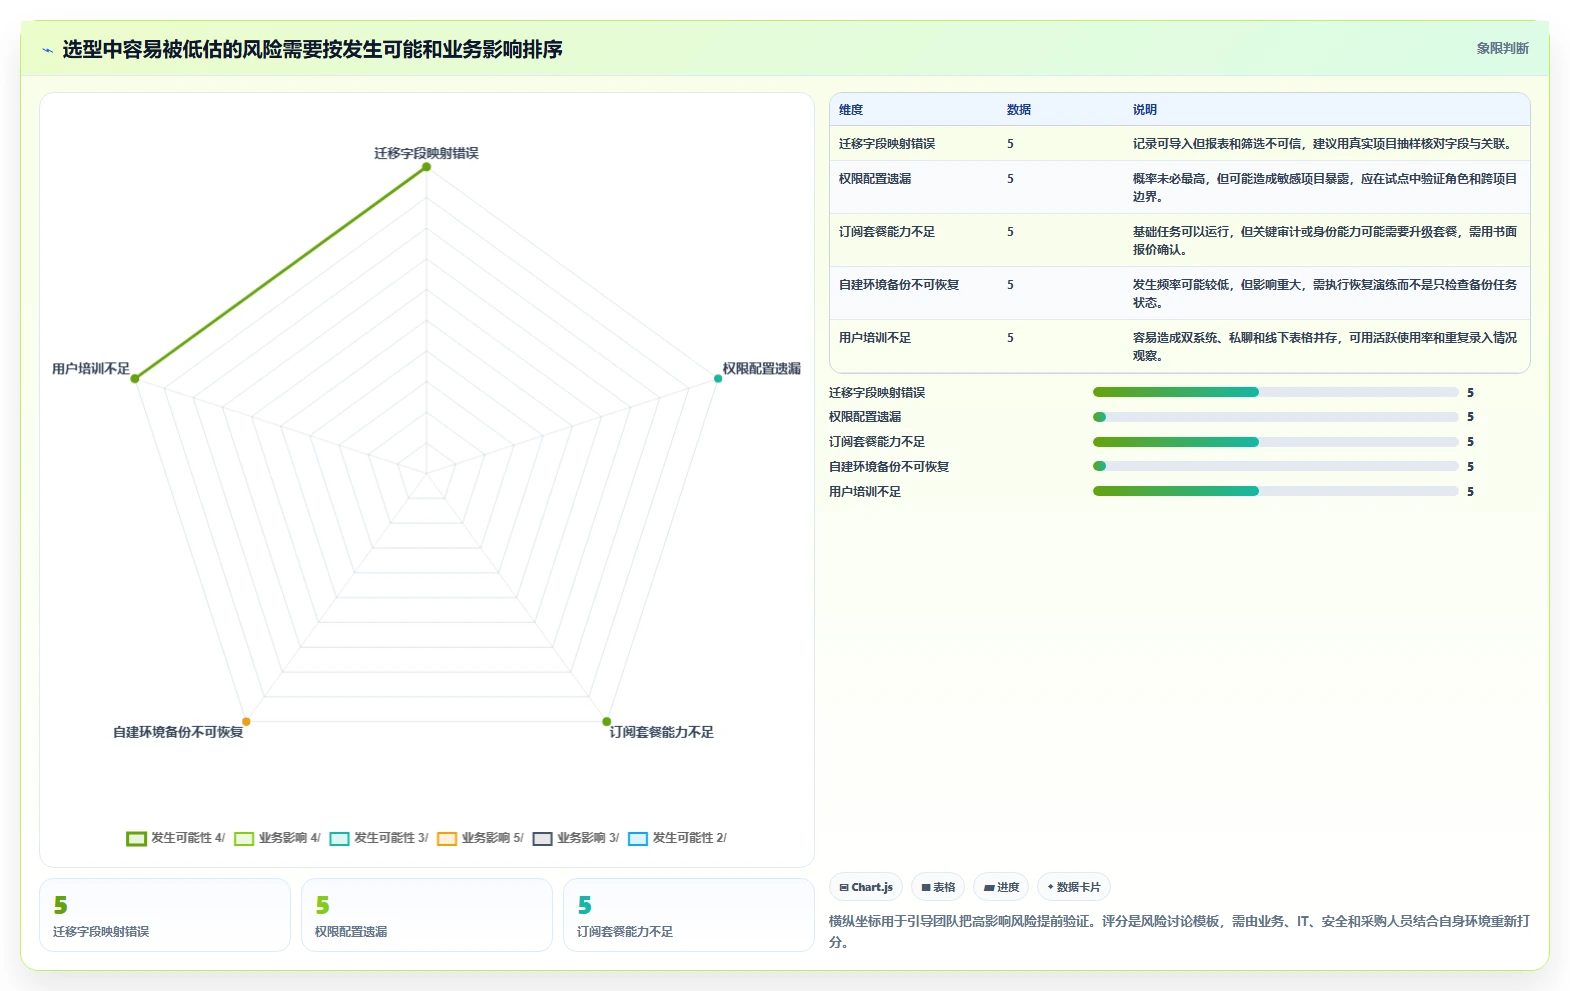
Task: Open the 权限配置遗漏 data card
Action: pos(427,915)
